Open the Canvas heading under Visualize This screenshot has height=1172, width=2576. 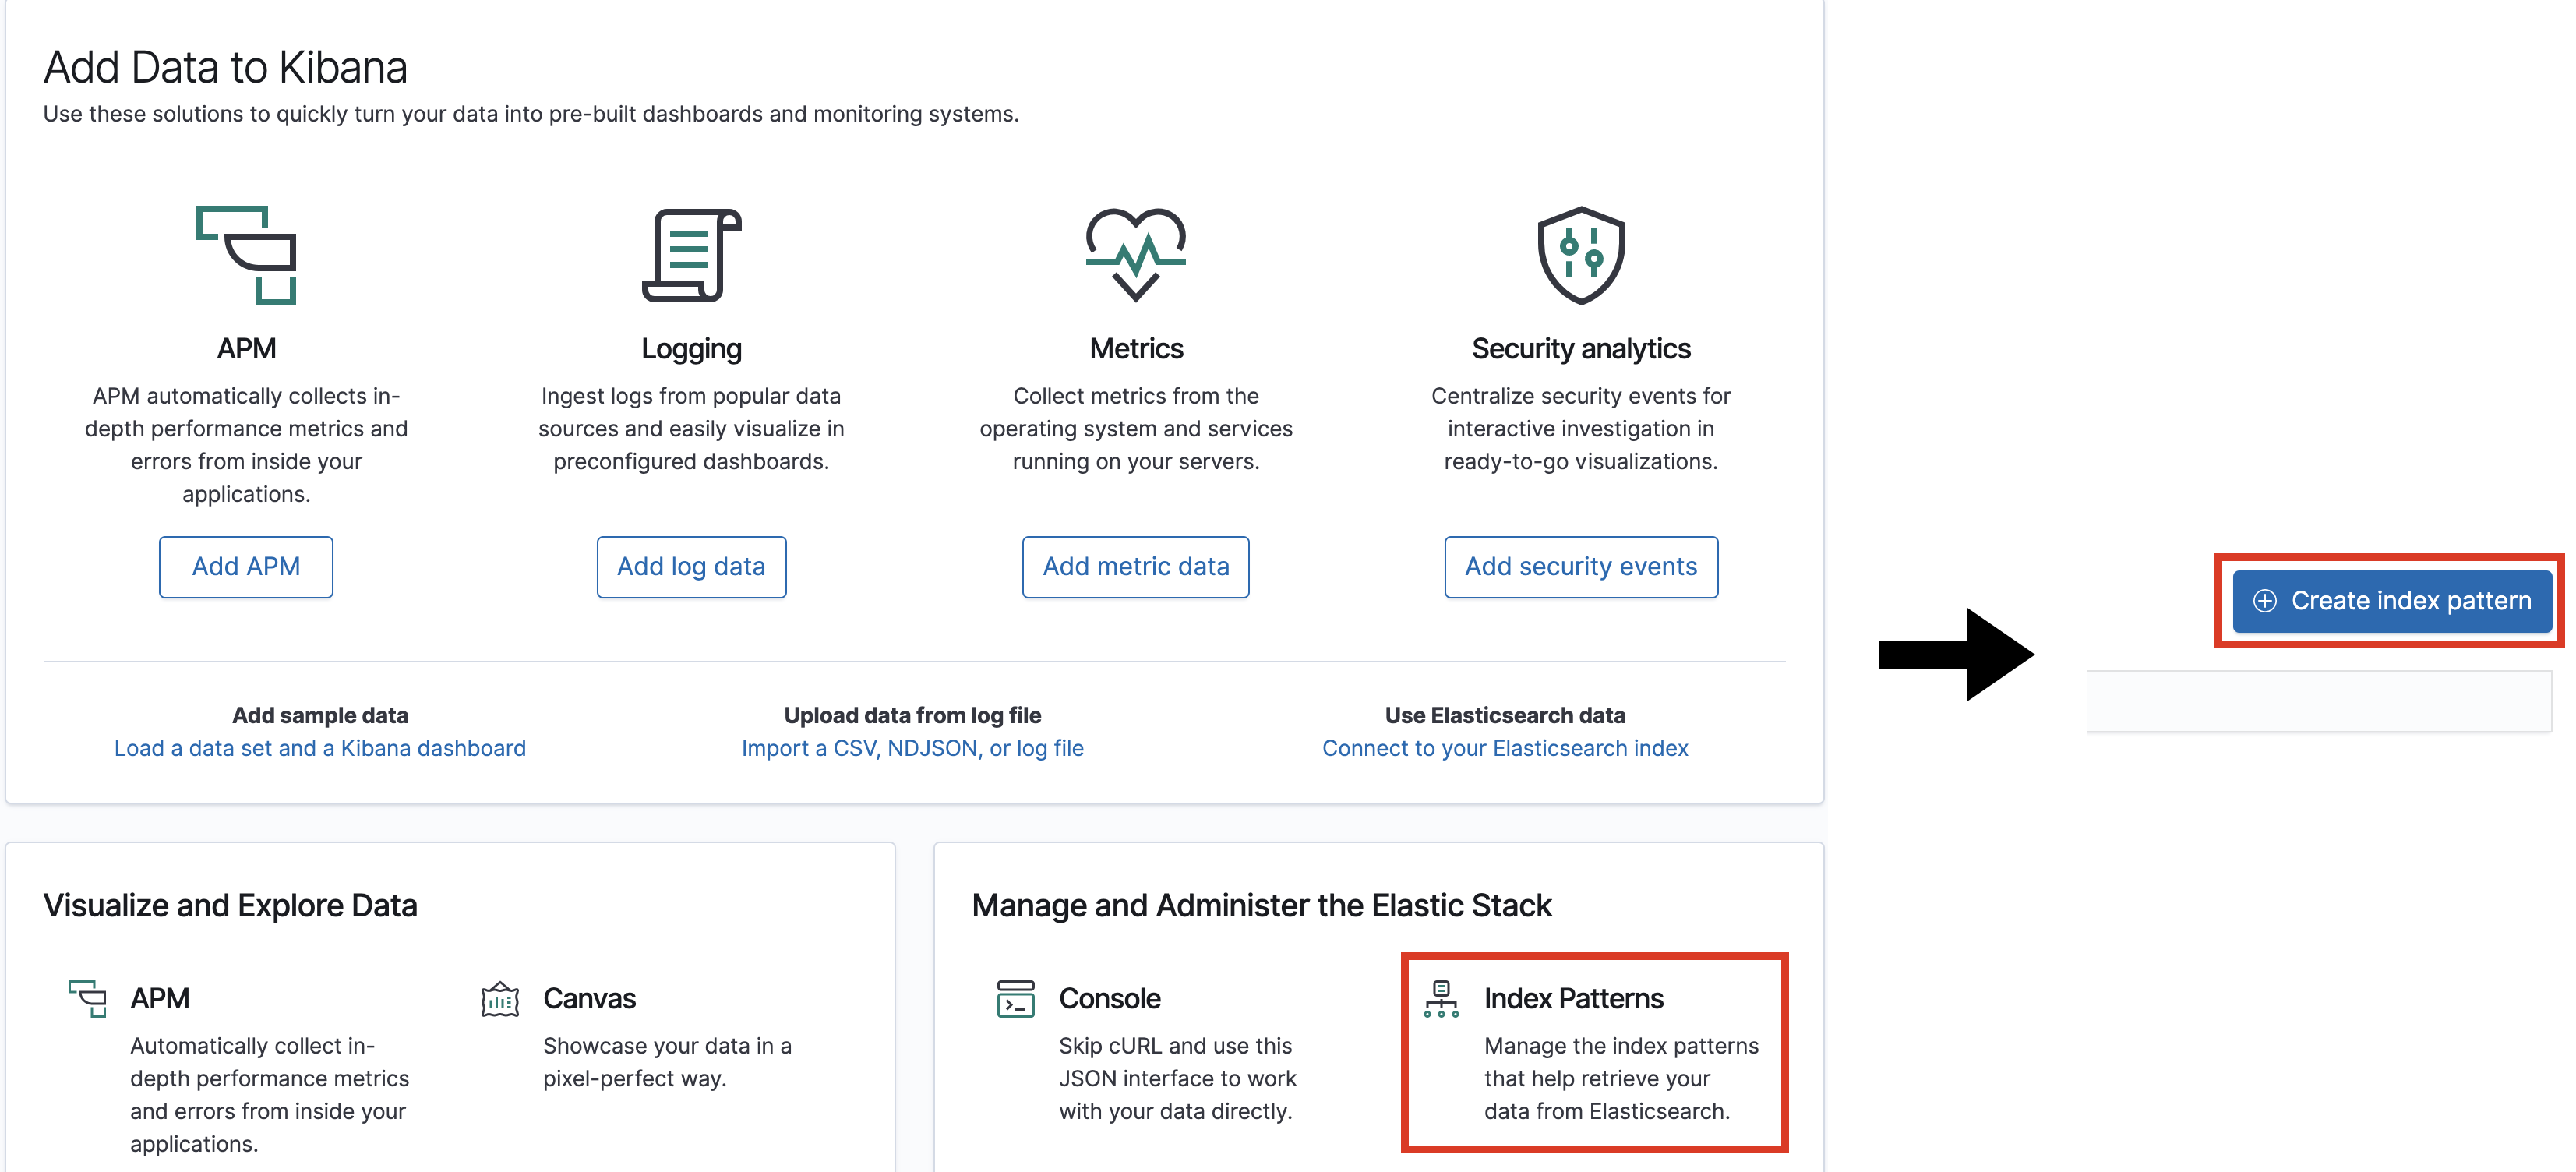589,998
